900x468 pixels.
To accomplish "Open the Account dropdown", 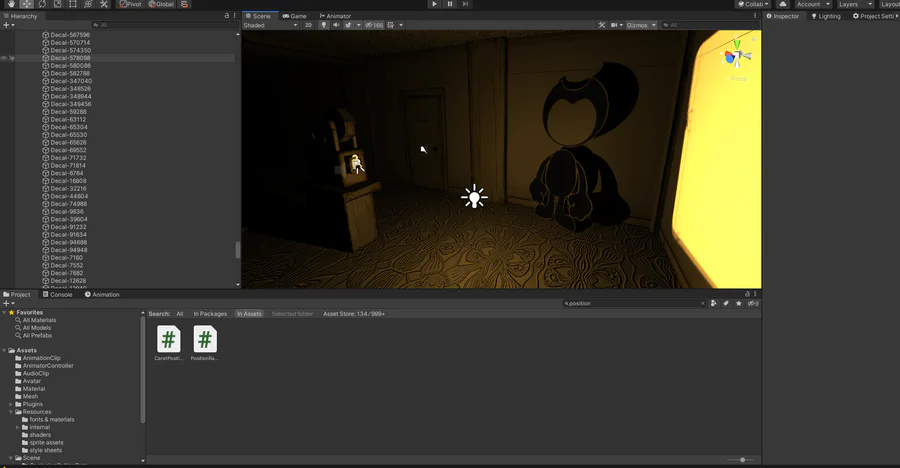I will (x=813, y=4).
